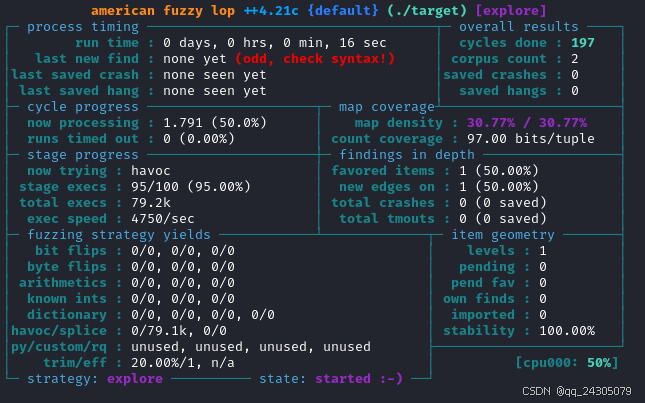The width and height of the screenshot is (645, 403).
Task: Select the cycles done value '197'
Action: pos(582,43)
